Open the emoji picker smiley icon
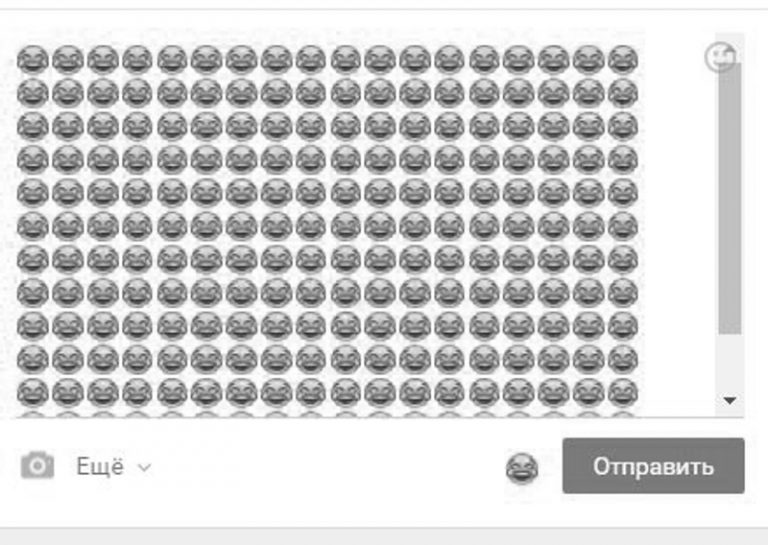Viewport: 768px width, 545px height. pos(720,57)
